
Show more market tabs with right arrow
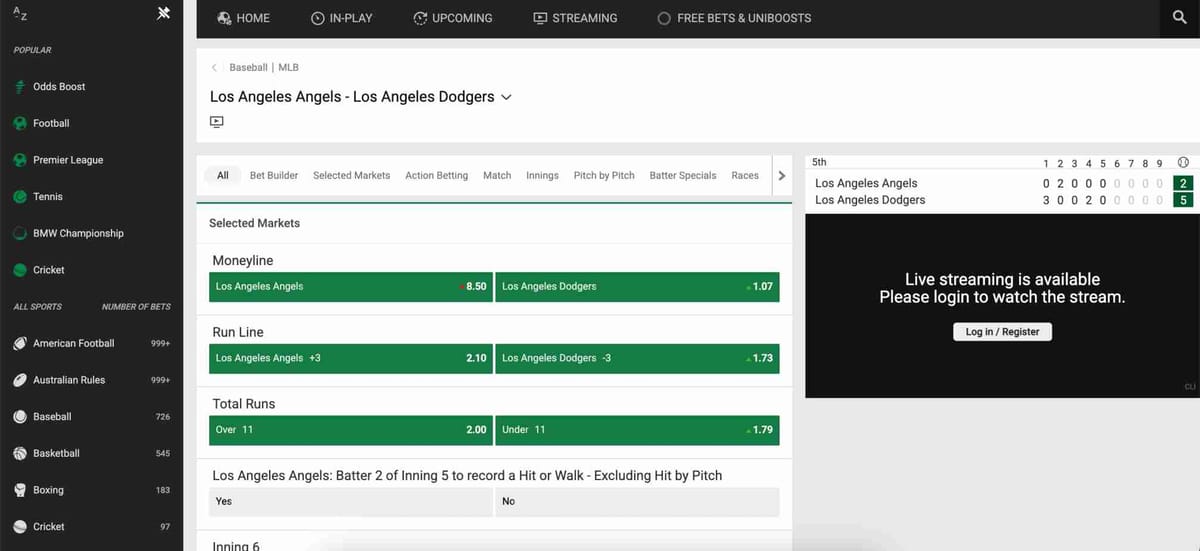click(x=782, y=176)
